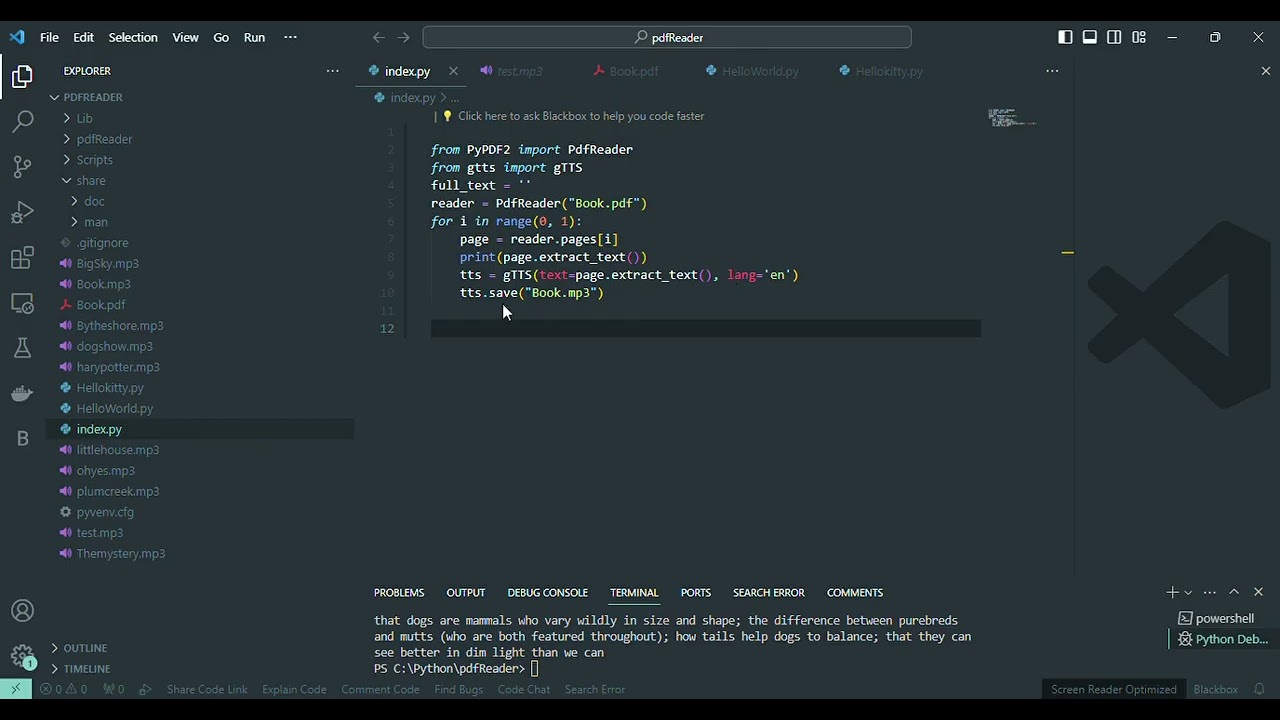Create a new terminal with plus icon
This screenshot has width=1280, height=720.
pos(1172,592)
